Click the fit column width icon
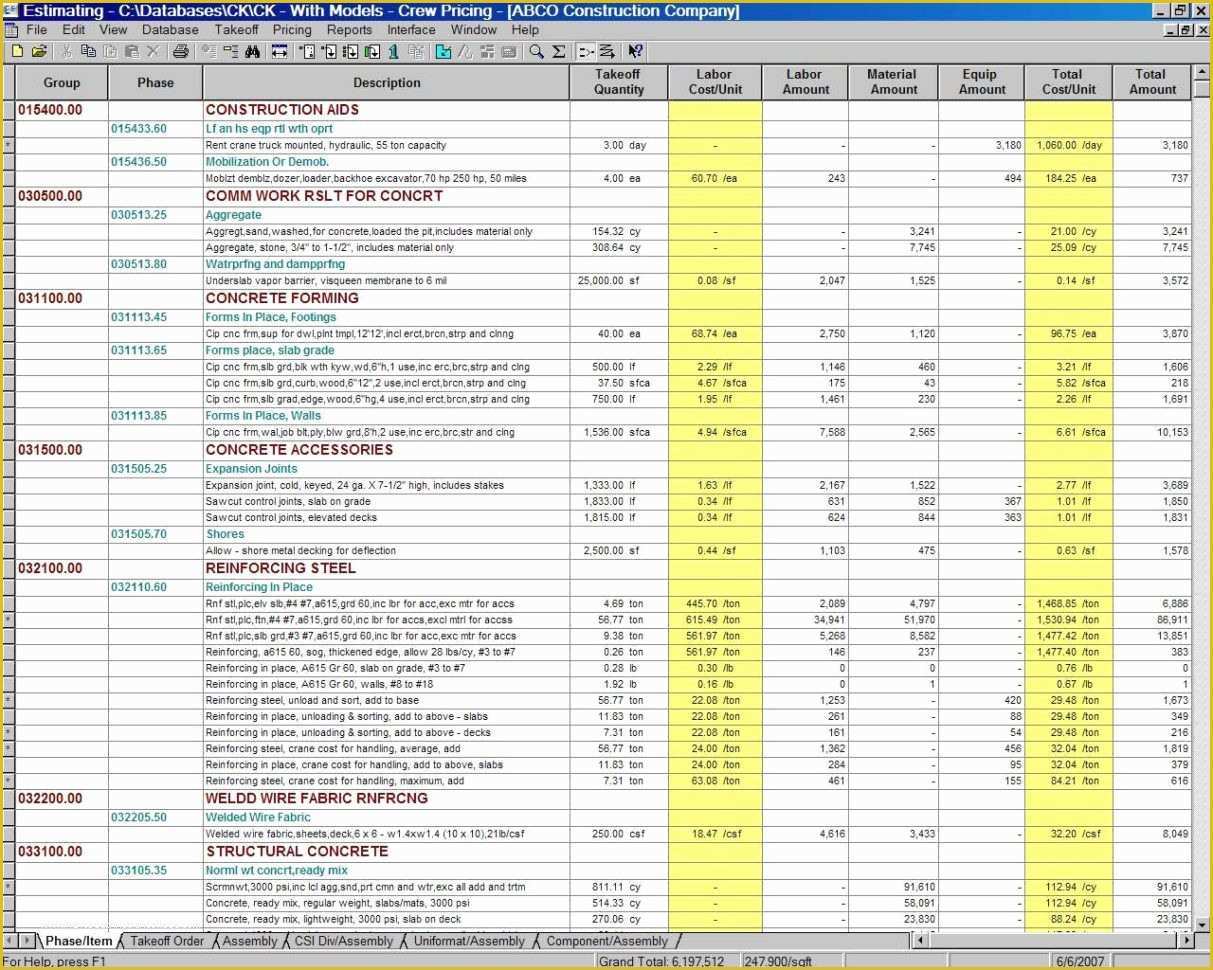The height and width of the screenshot is (970, 1213). pyautogui.click(x=279, y=51)
